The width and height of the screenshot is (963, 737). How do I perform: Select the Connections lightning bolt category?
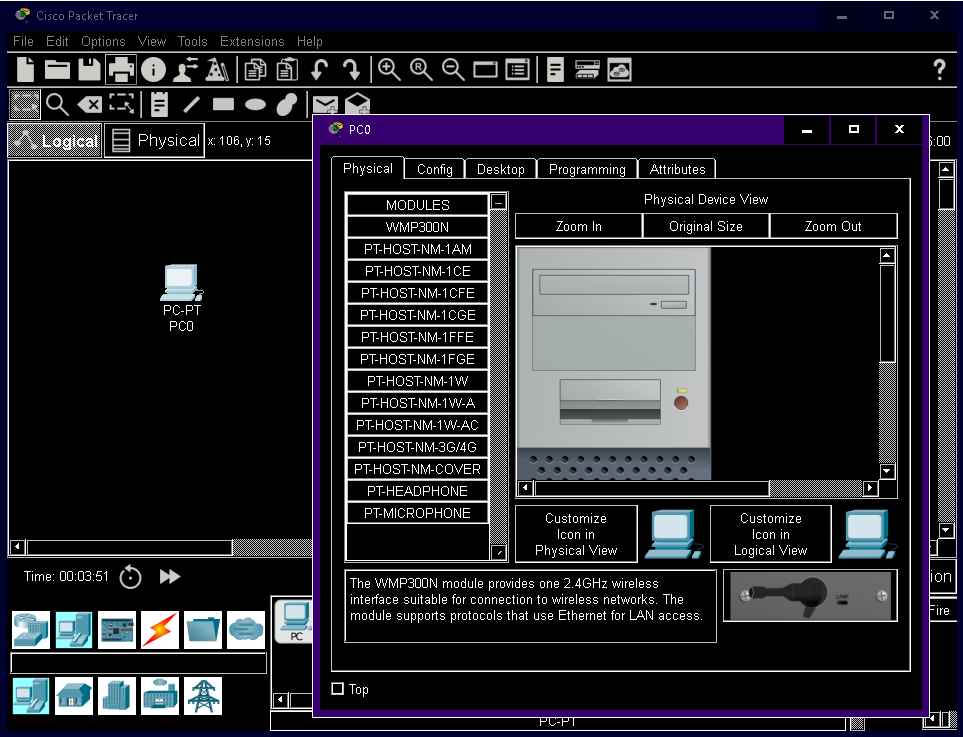tap(160, 630)
